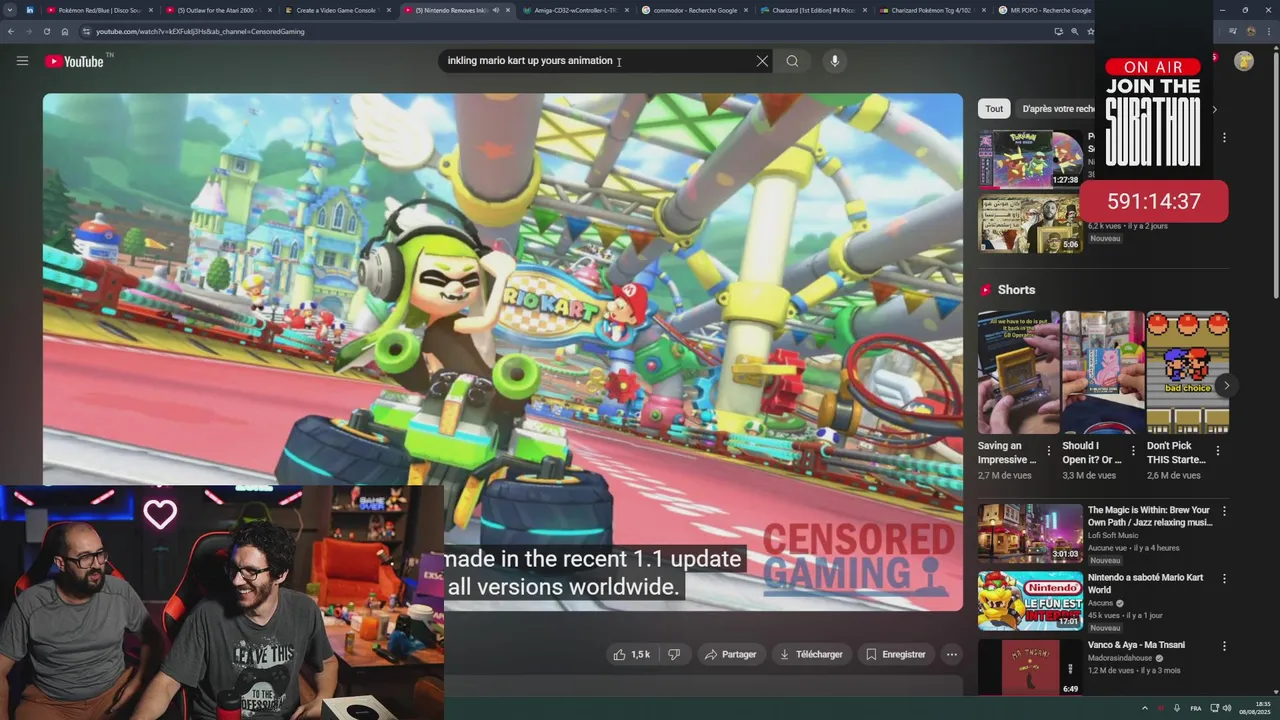Open 'The Magic Is Within' video title
Screen dimensions: 1280x720
[x=1149, y=516]
